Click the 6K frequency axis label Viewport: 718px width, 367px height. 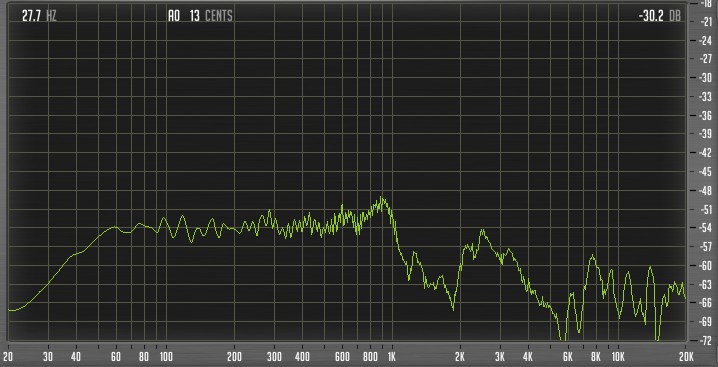568,357
